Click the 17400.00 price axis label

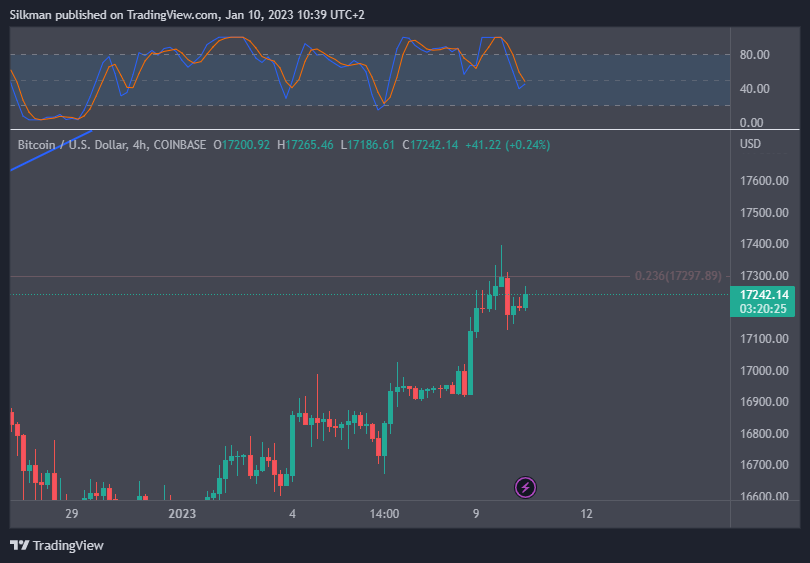tap(764, 244)
